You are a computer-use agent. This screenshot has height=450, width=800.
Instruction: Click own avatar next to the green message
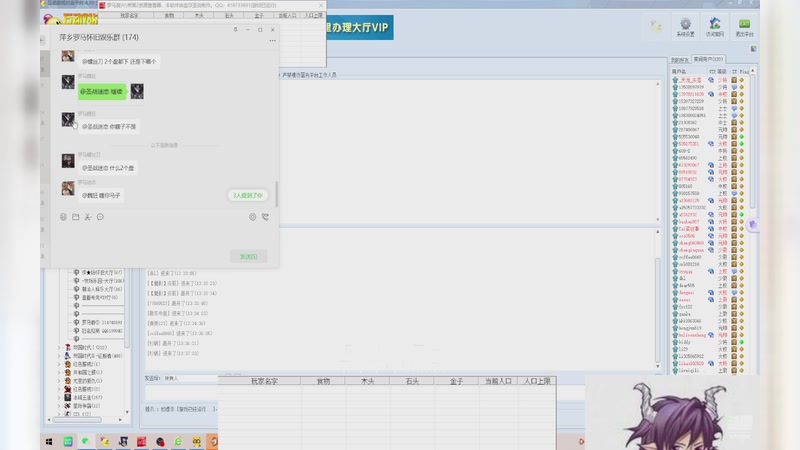pyautogui.click(x=137, y=91)
